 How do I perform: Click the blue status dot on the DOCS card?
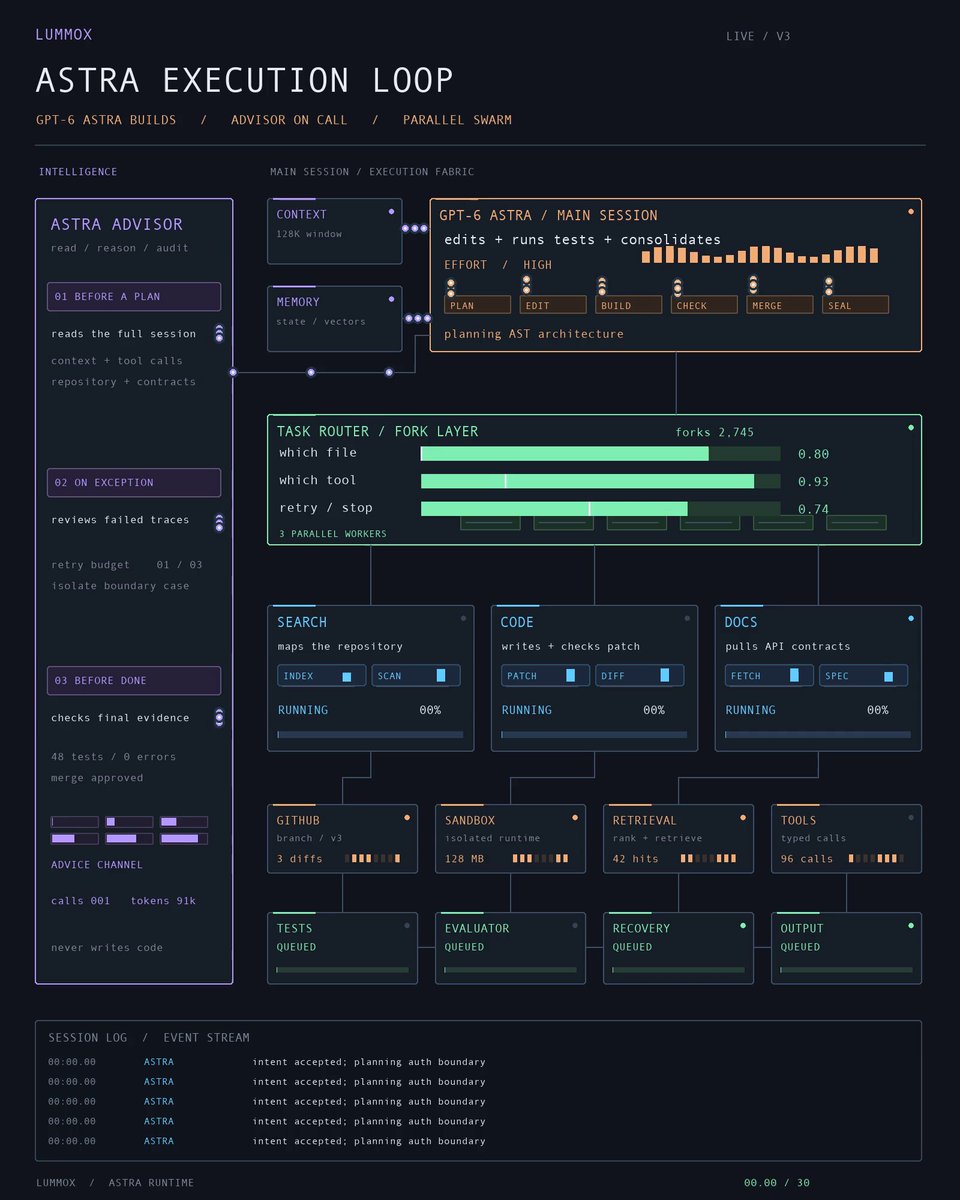910,619
